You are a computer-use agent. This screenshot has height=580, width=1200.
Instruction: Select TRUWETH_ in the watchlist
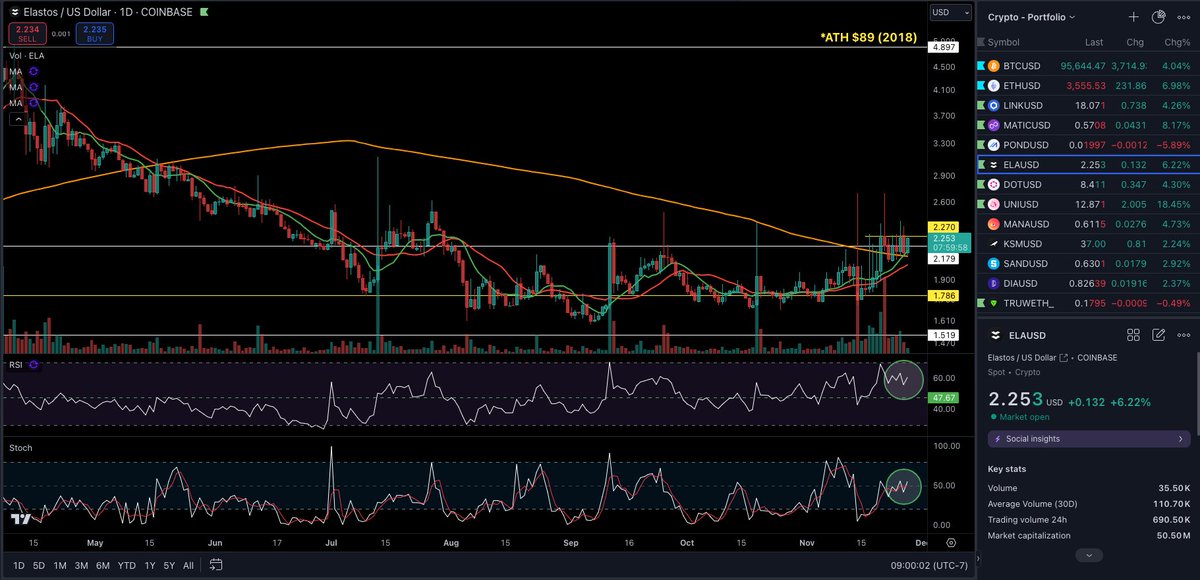(x=1088, y=303)
